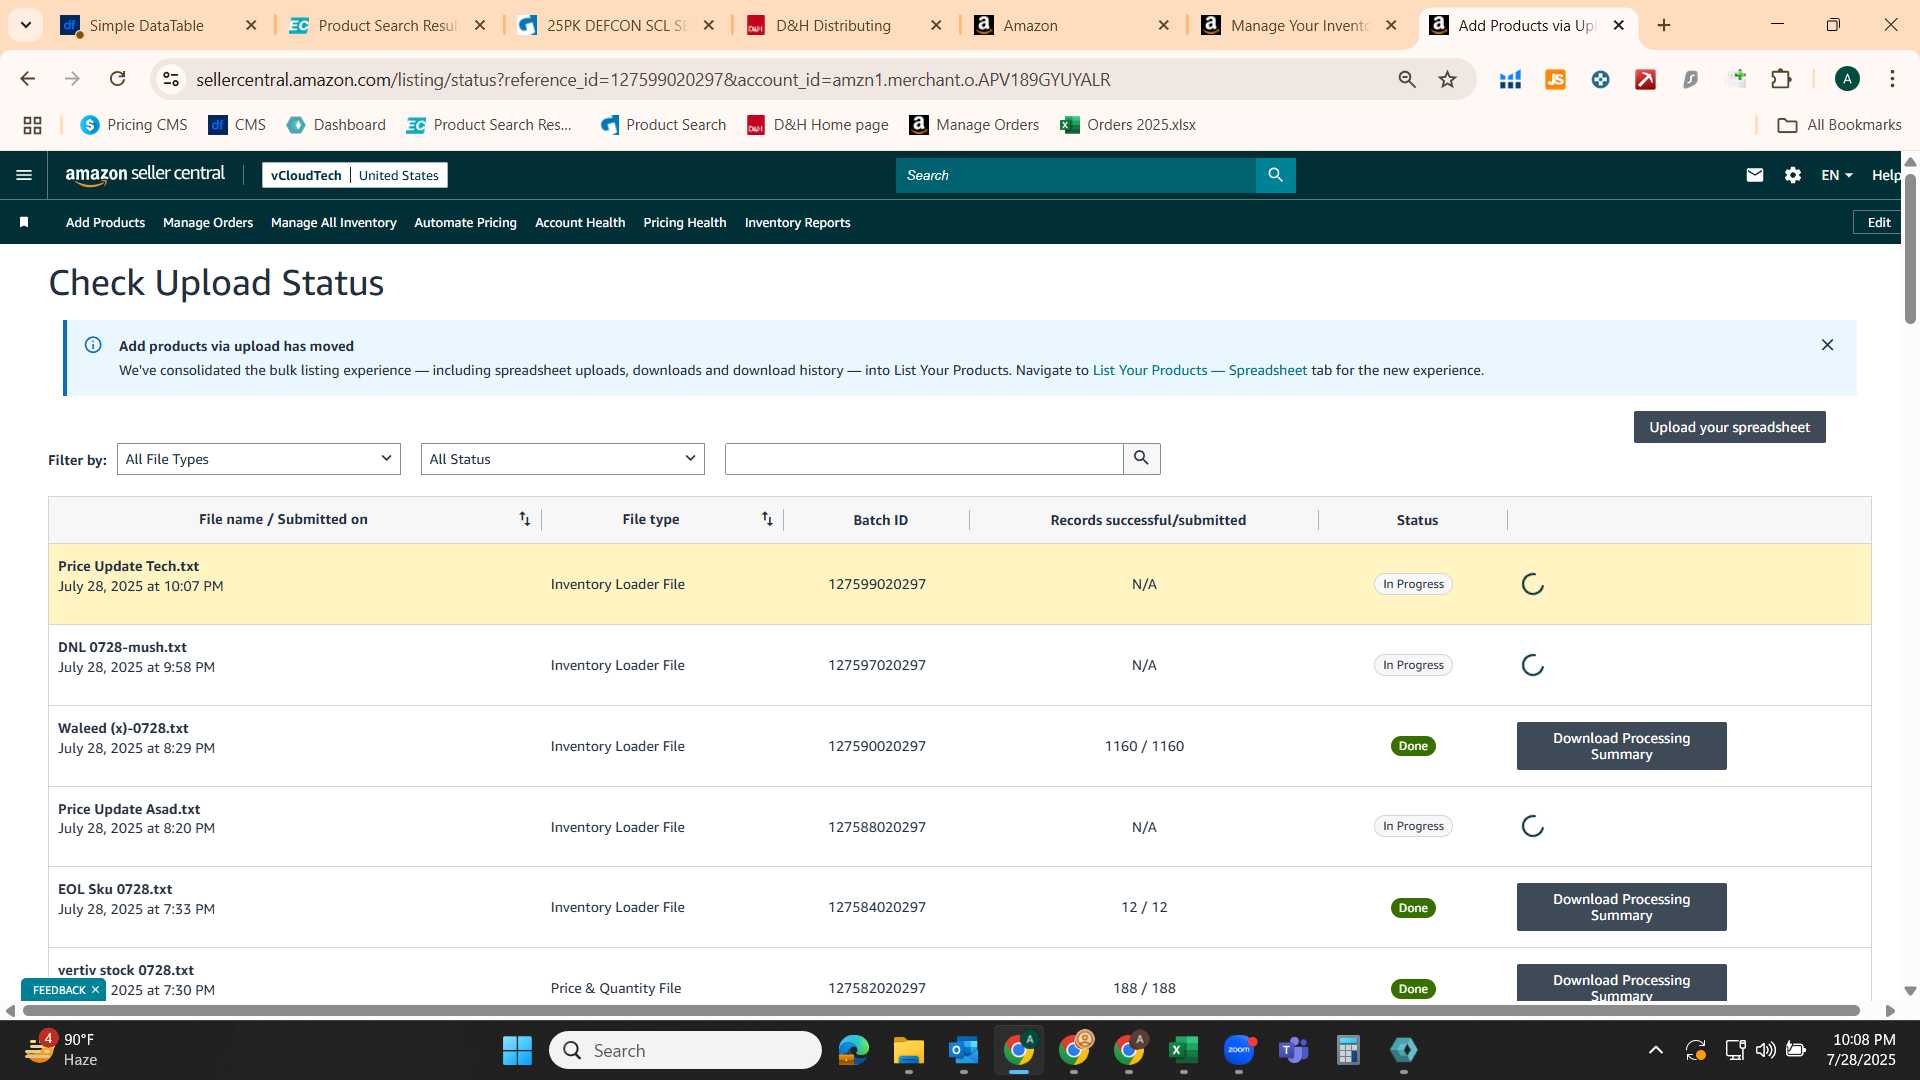Open Inventory Reports in the nav bar
Image resolution: width=1920 pixels, height=1080 pixels.
tap(797, 222)
